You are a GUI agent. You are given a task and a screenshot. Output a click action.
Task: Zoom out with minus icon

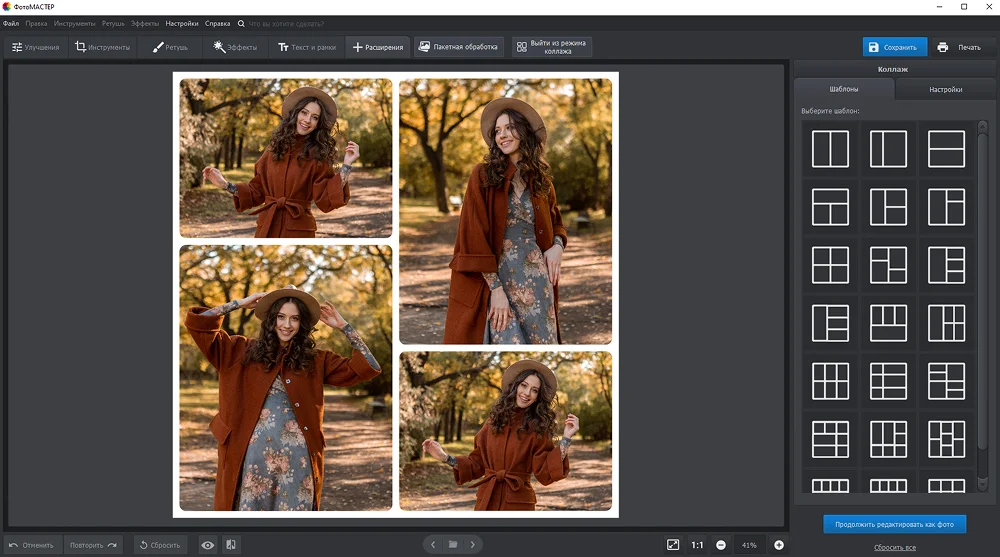coord(721,545)
